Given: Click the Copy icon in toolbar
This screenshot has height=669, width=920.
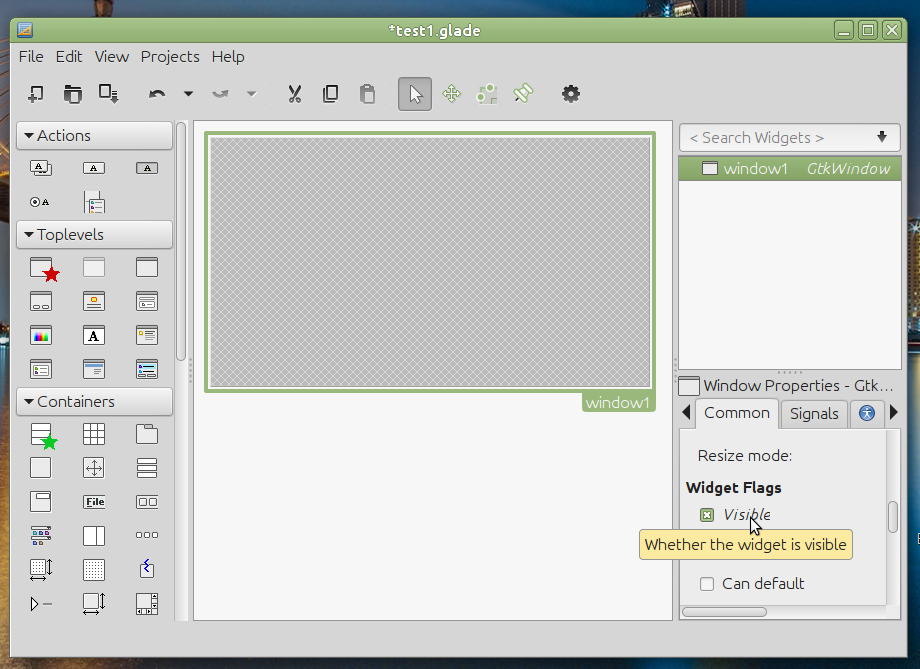Looking at the screenshot, I should pos(330,94).
